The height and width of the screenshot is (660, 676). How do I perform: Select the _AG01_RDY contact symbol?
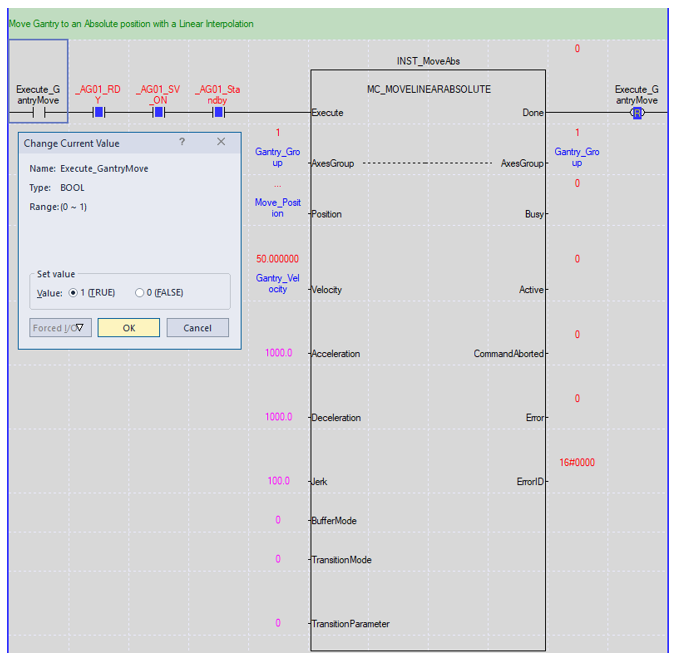(98, 113)
